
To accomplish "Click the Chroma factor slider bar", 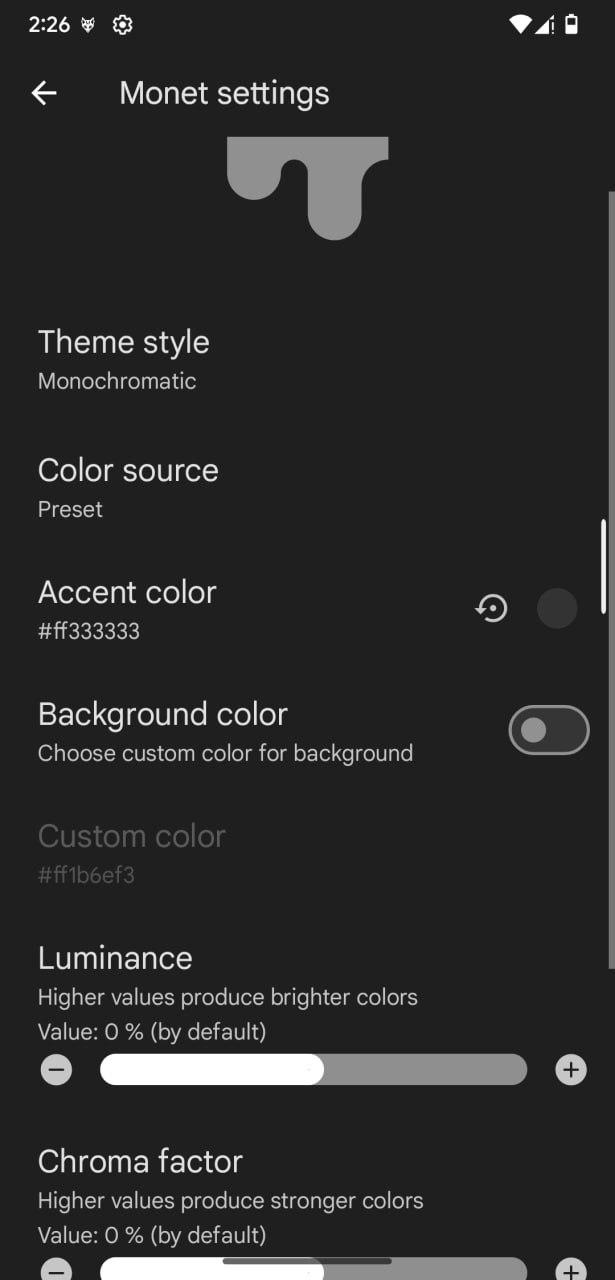I will 313,1269.
